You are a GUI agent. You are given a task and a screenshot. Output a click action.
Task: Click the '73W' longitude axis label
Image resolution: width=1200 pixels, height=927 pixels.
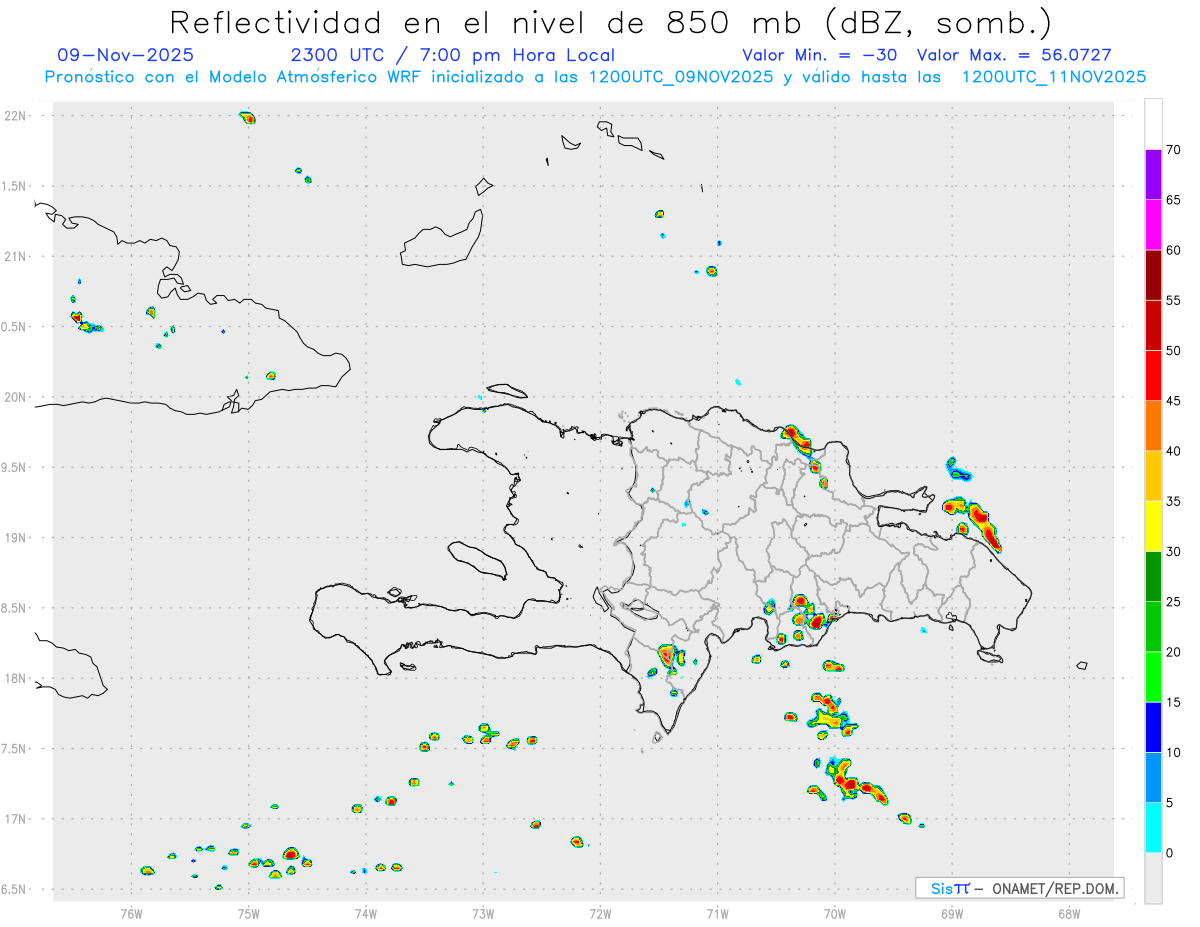point(483,912)
